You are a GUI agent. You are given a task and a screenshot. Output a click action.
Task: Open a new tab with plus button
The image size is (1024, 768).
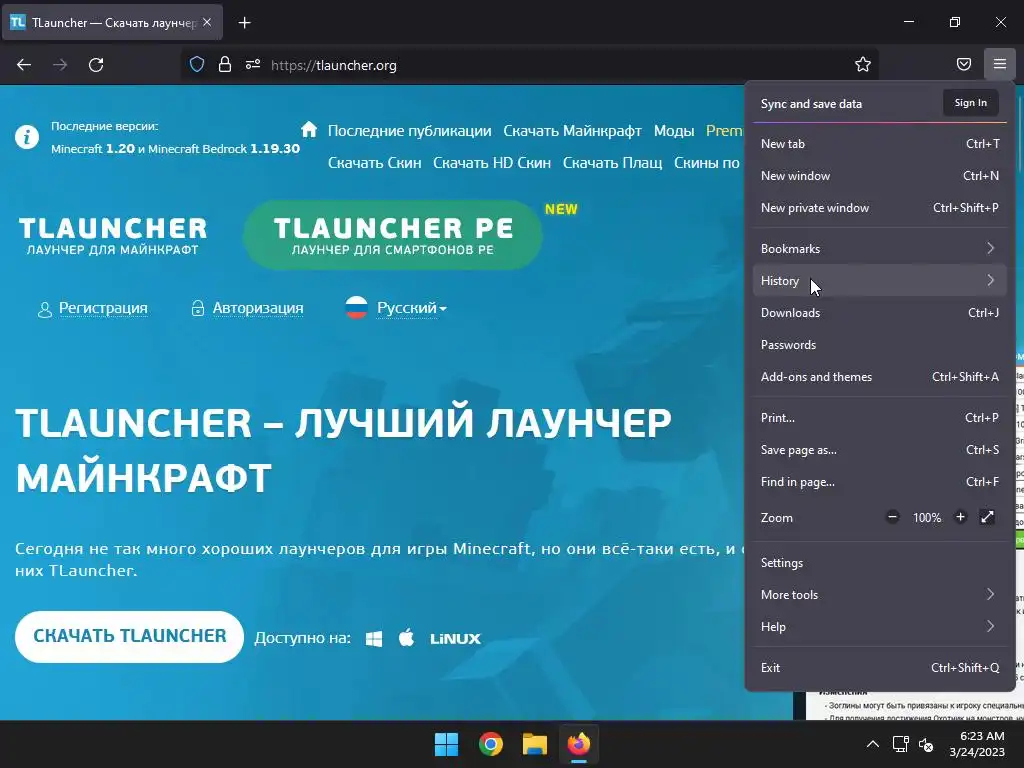(245, 23)
